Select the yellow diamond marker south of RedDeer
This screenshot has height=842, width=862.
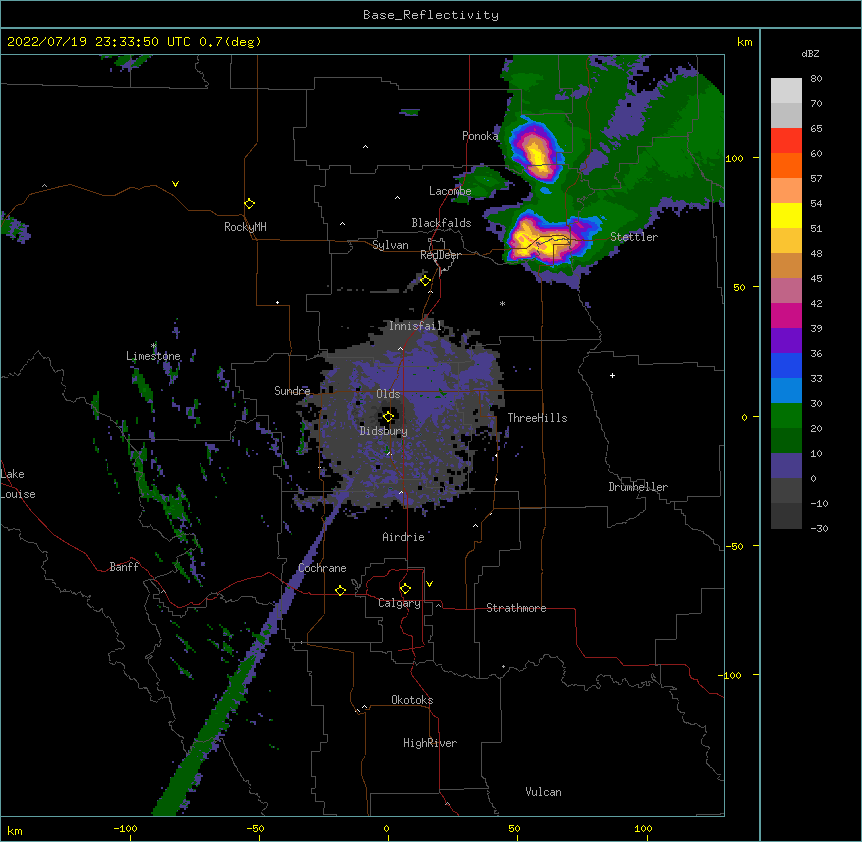(x=426, y=281)
